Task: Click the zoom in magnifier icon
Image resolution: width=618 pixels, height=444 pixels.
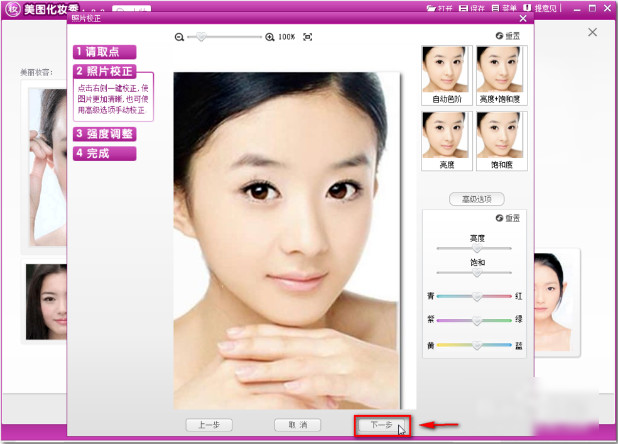Action: tap(270, 37)
